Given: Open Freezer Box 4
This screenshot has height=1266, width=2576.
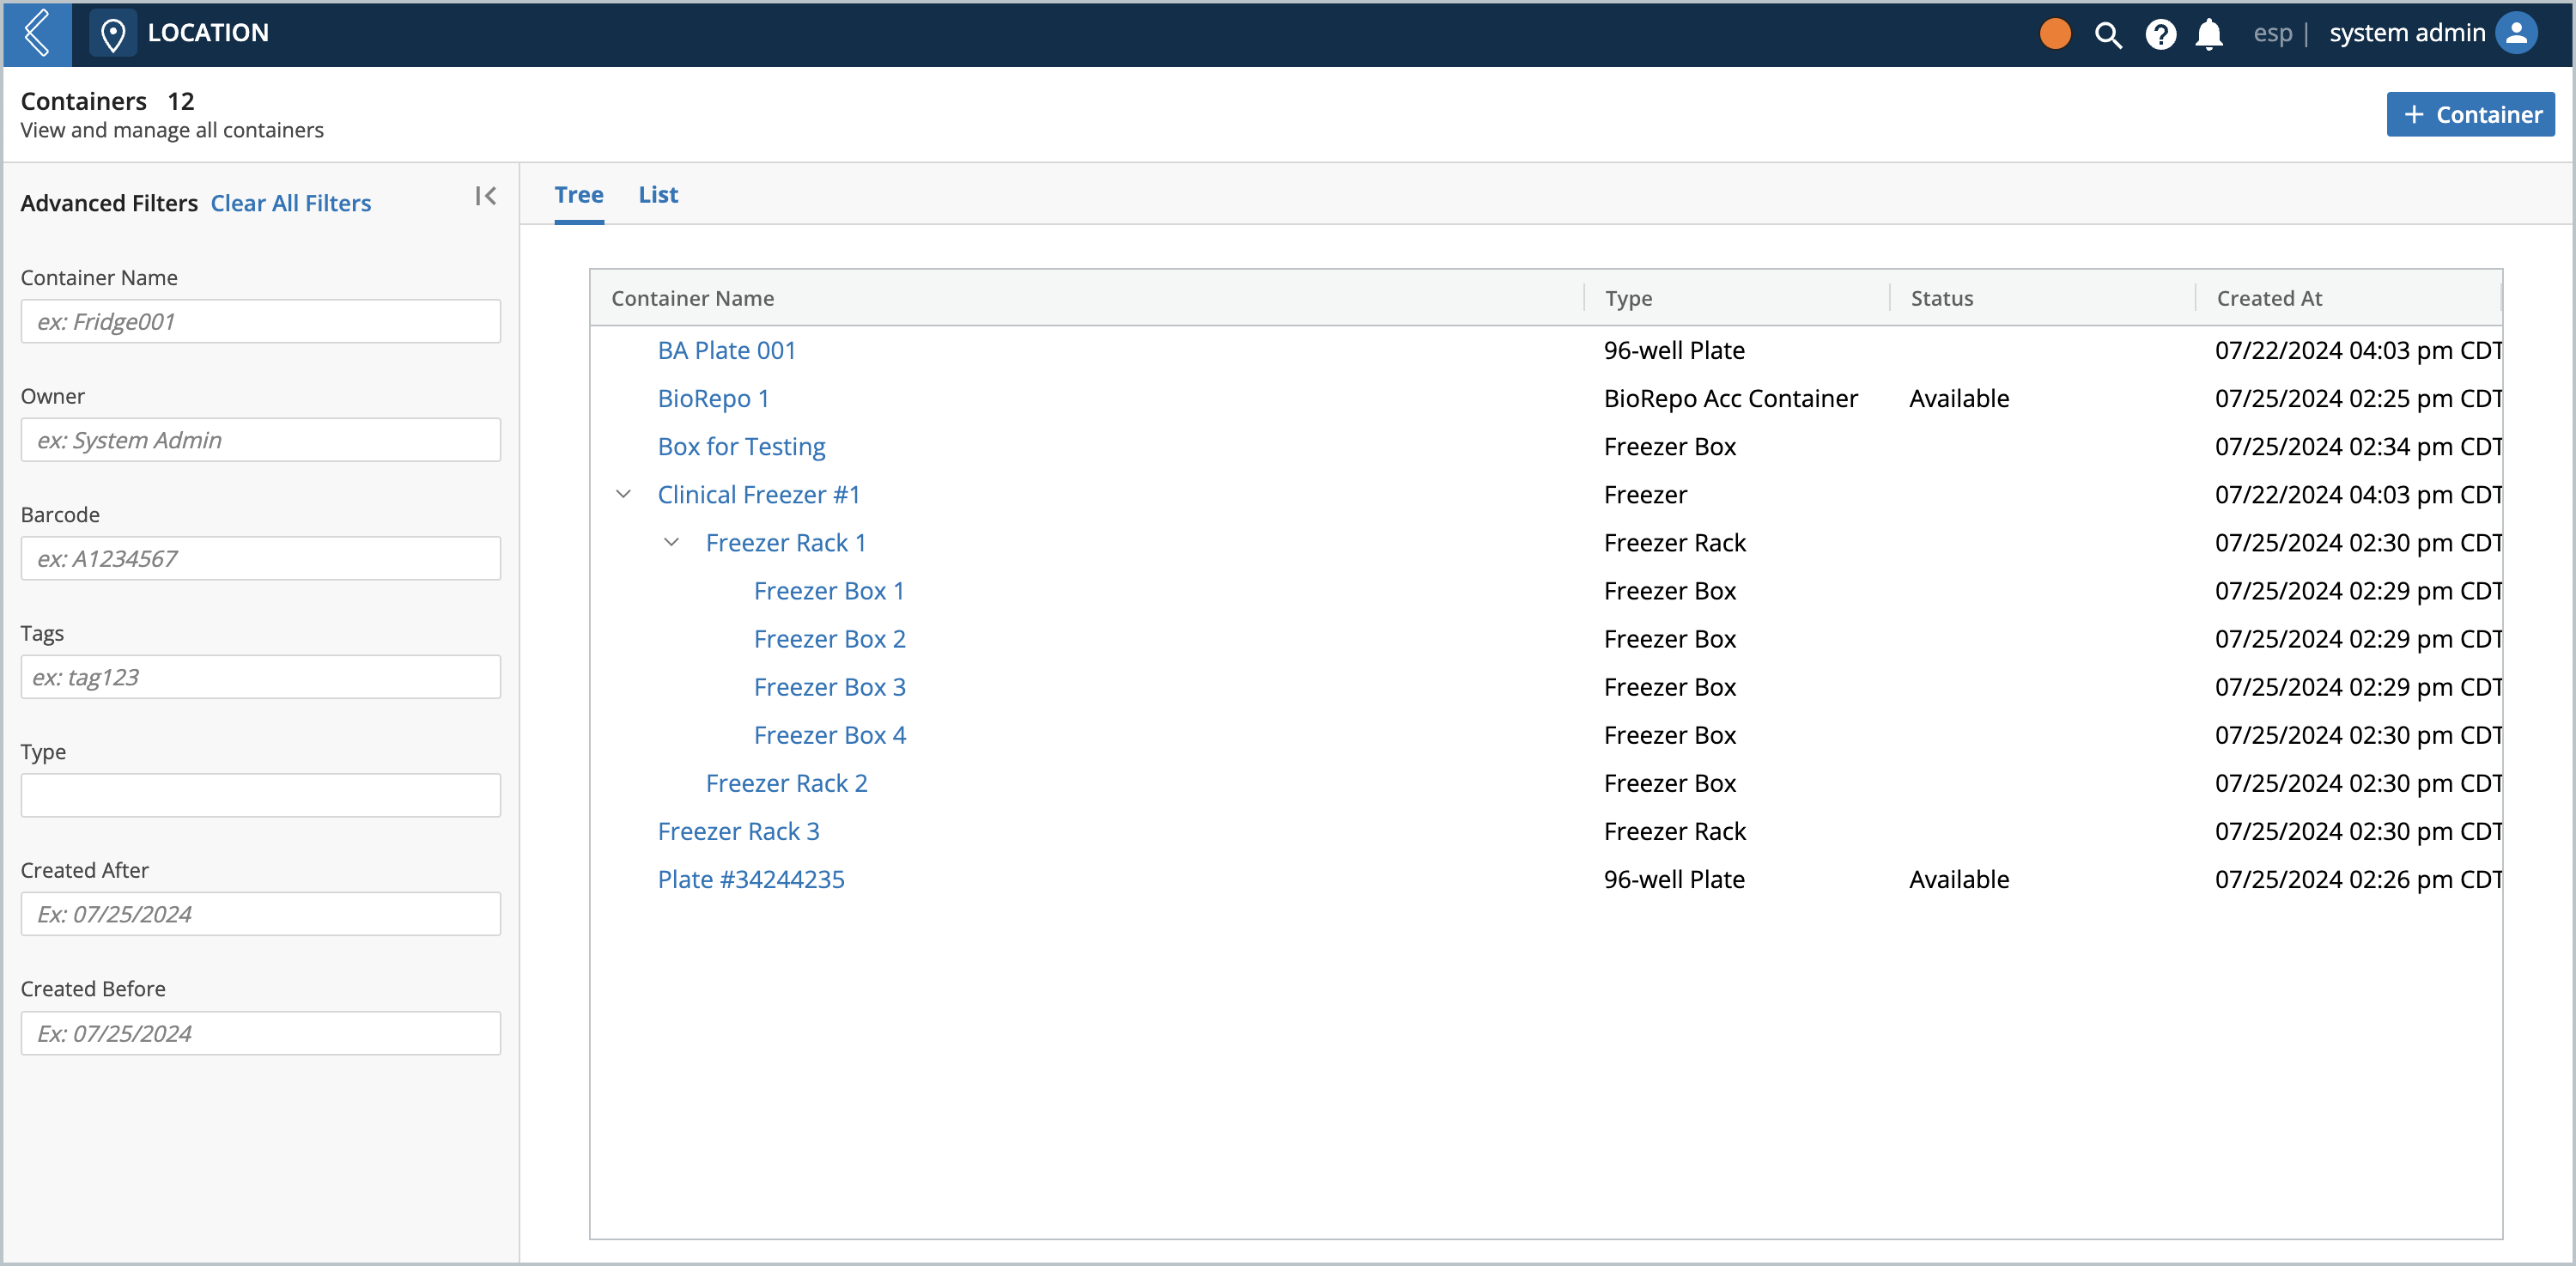Looking at the screenshot, I should (829, 734).
